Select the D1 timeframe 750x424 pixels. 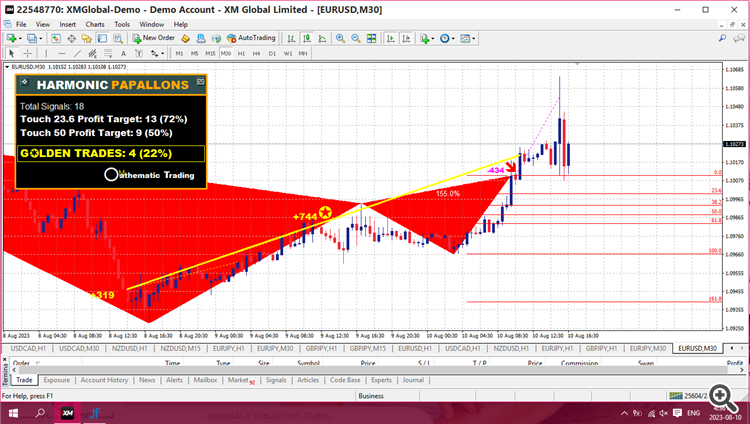click(x=272, y=53)
